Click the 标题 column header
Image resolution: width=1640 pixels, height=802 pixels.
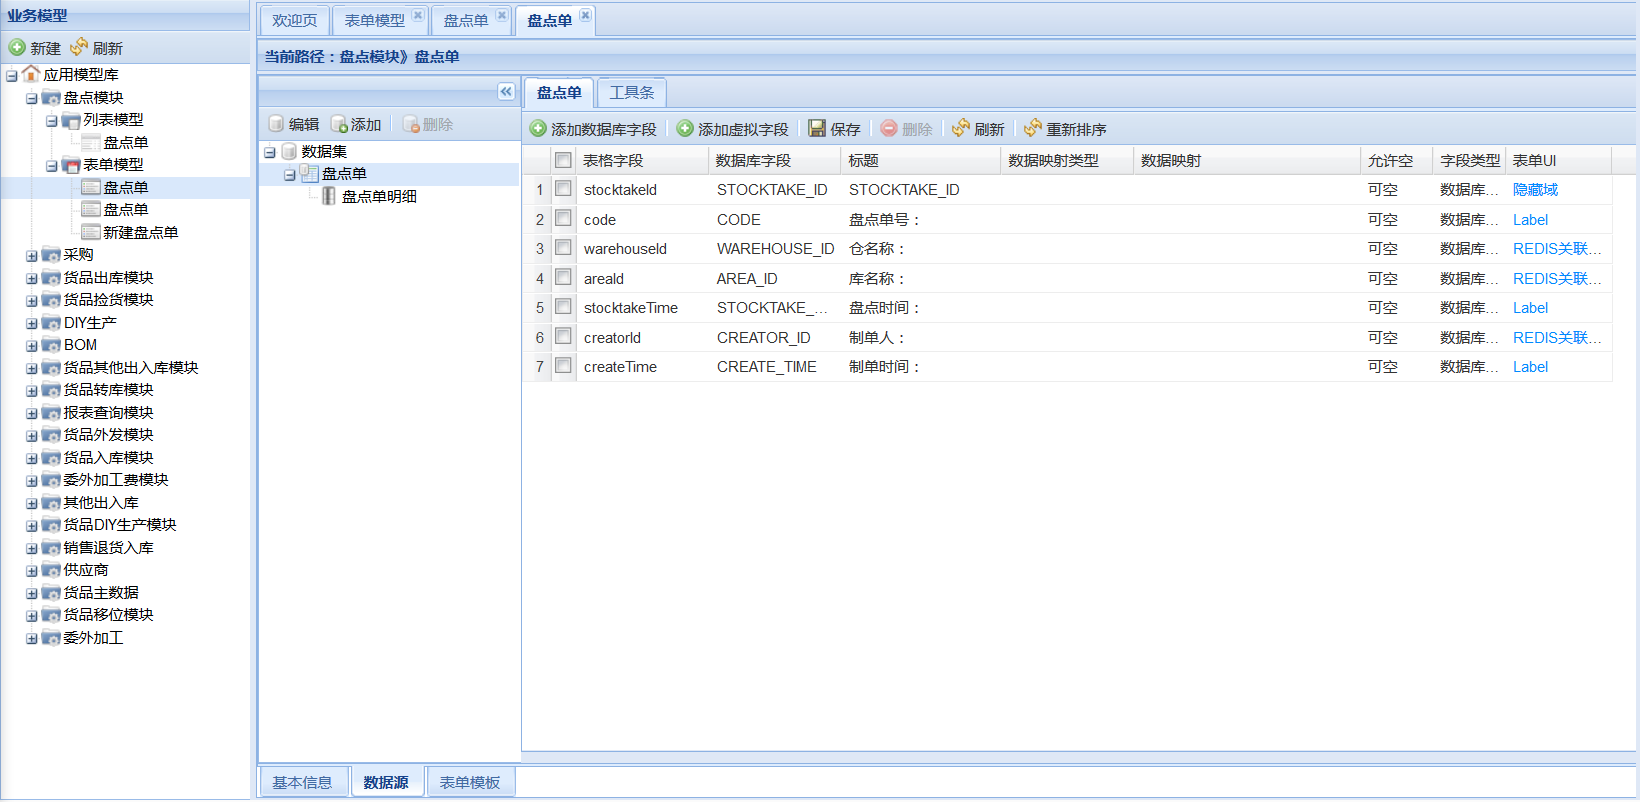[x=921, y=160]
